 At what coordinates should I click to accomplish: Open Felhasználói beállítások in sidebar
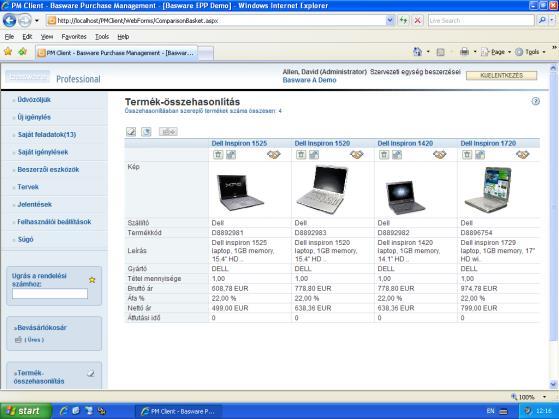(x=54, y=222)
